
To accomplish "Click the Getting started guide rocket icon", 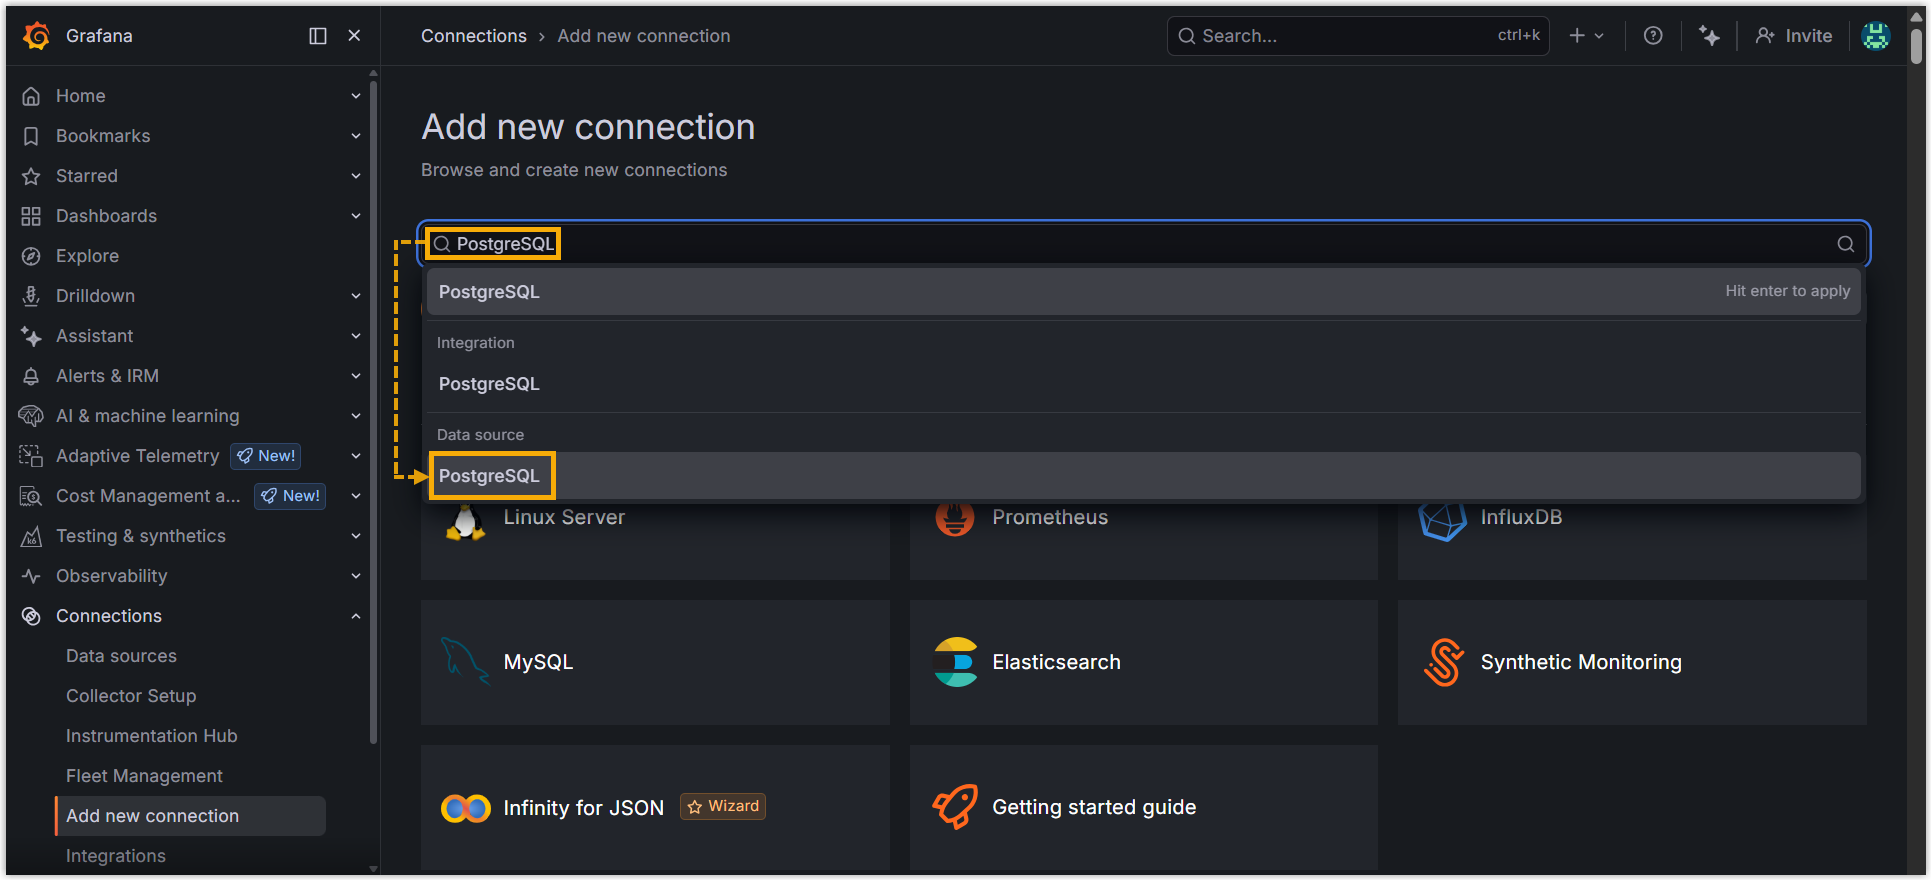I will [955, 806].
